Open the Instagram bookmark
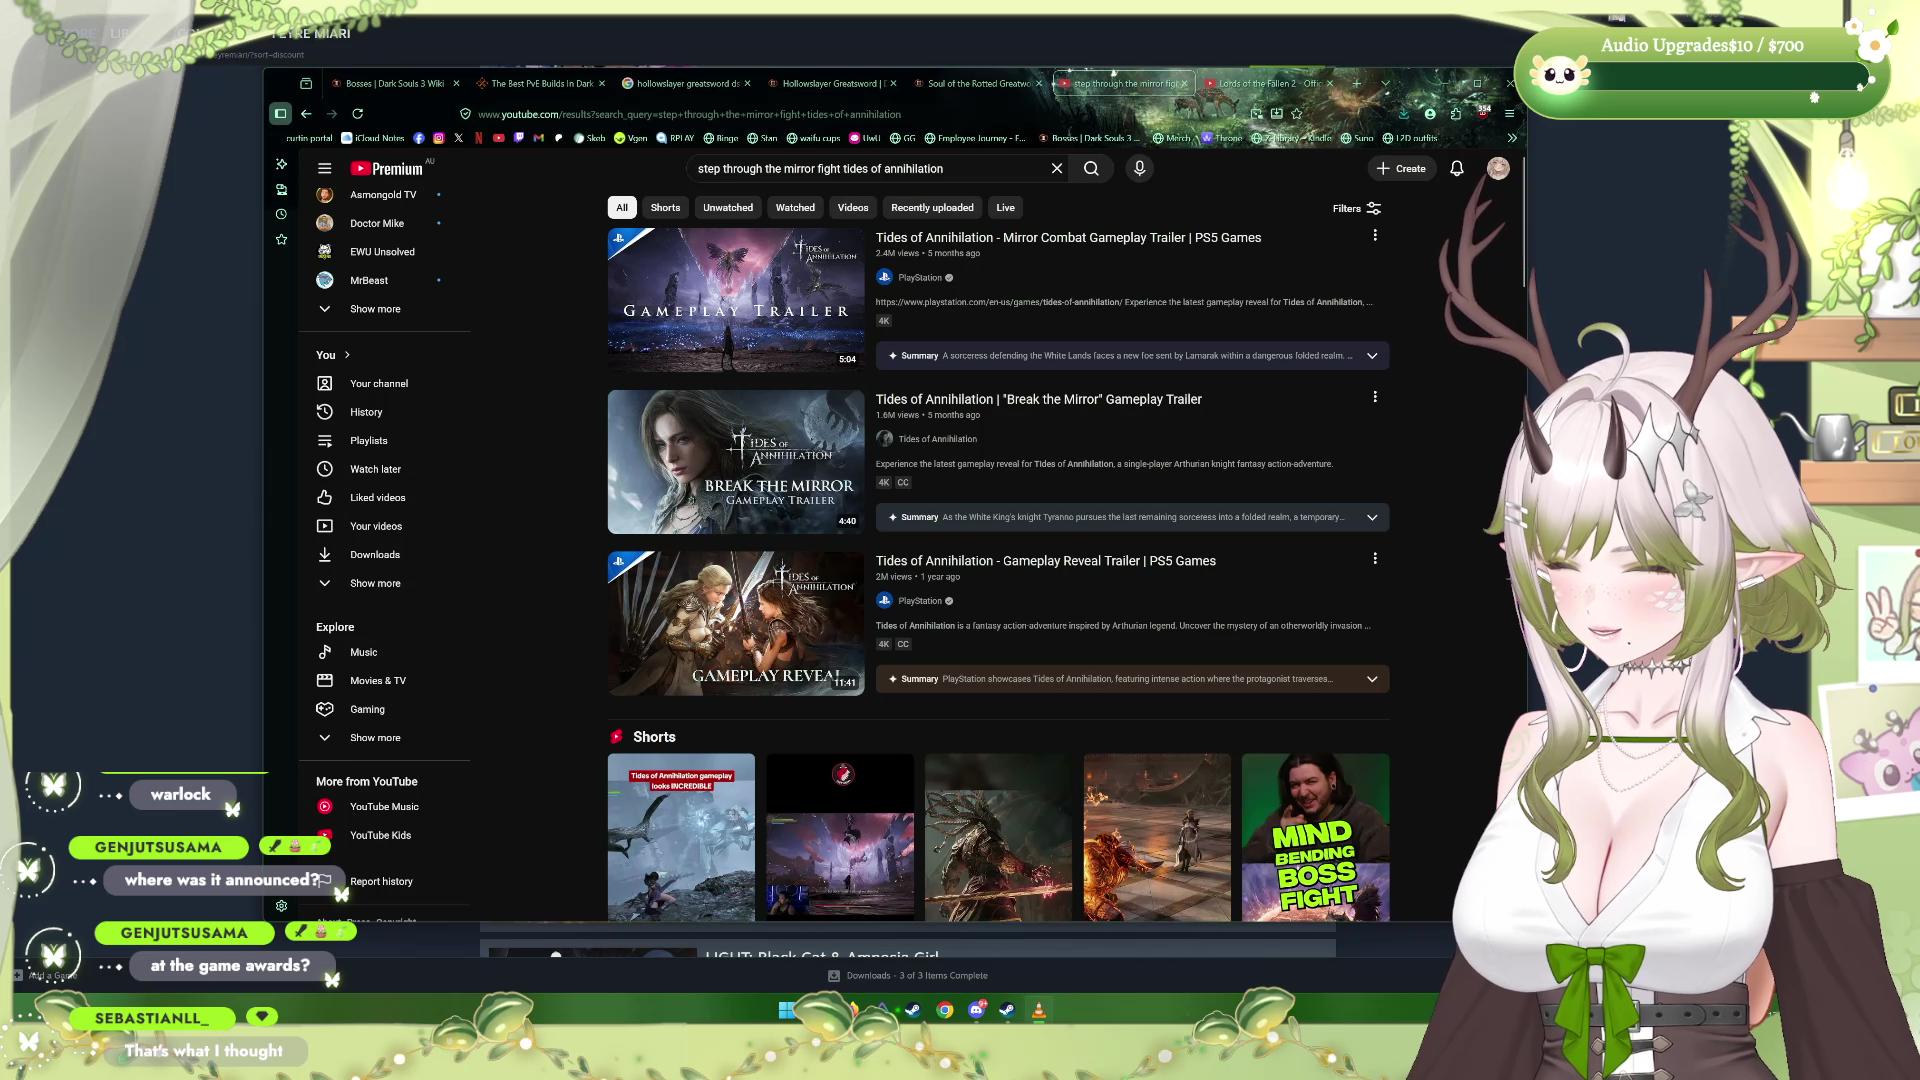 (438, 138)
